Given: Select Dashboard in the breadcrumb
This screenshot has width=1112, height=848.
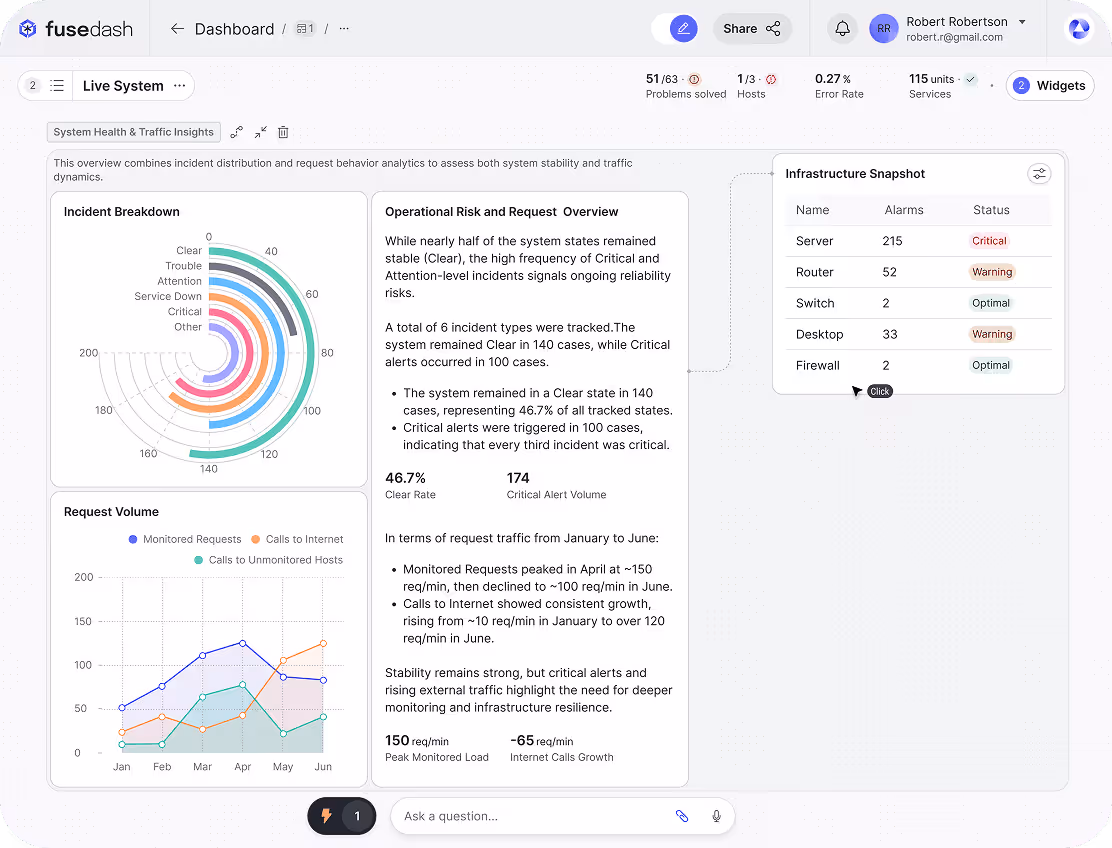Looking at the screenshot, I should (x=234, y=29).
